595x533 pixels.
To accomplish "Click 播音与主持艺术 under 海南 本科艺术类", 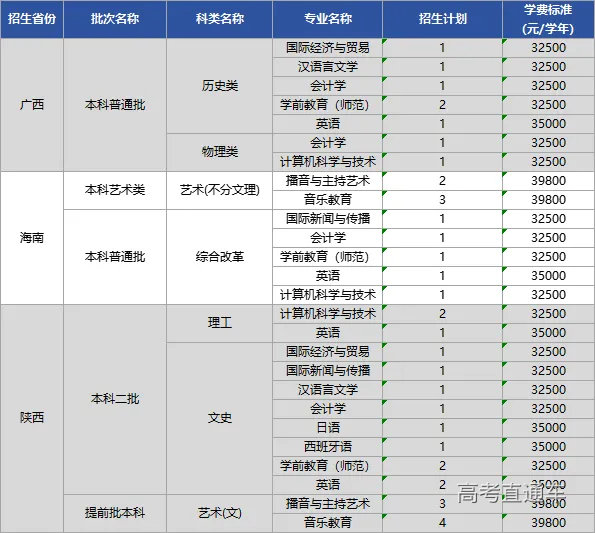I will [x=327, y=181].
